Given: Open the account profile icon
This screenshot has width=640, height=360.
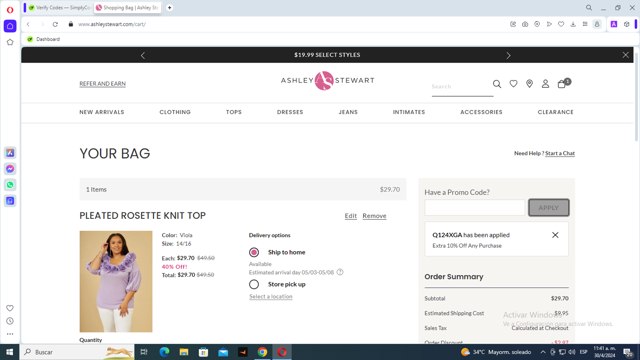Looking at the screenshot, I should [x=545, y=84].
